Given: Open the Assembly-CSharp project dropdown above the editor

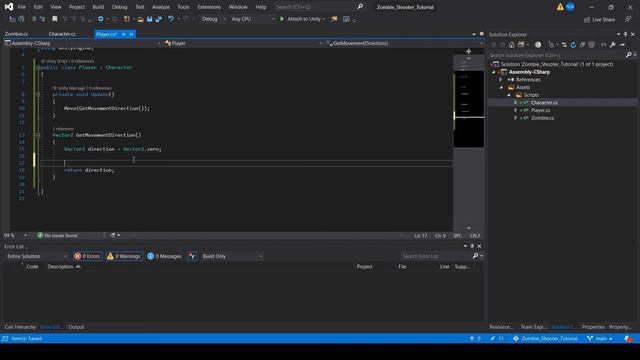Looking at the screenshot, I should tap(82, 43).
